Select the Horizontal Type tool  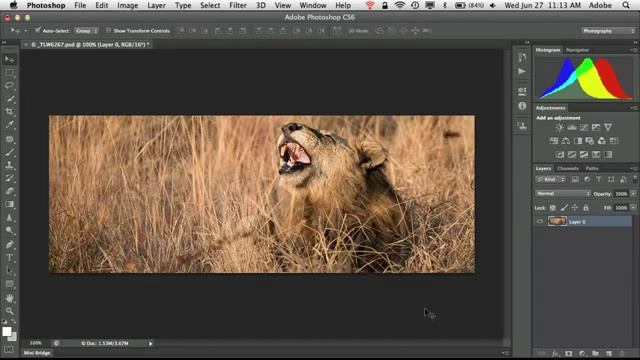click(9, 258)
